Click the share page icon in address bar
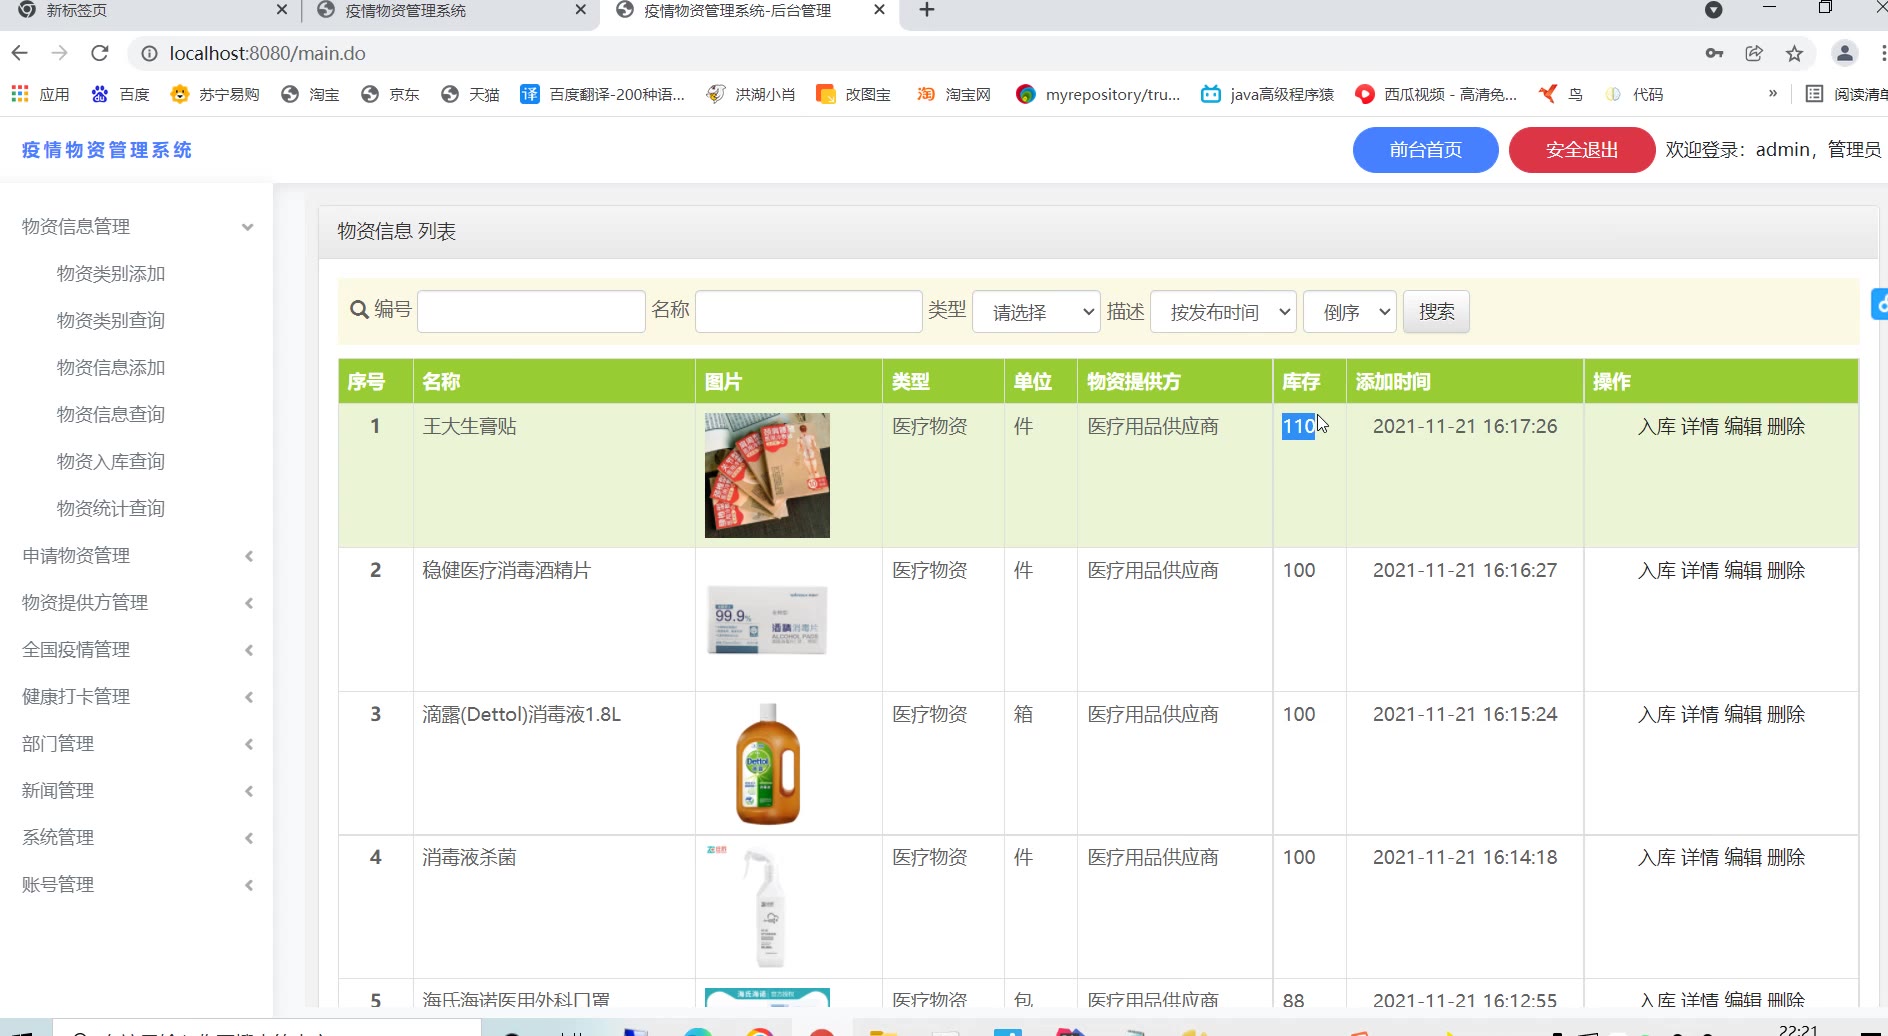 click(1754, 53)
